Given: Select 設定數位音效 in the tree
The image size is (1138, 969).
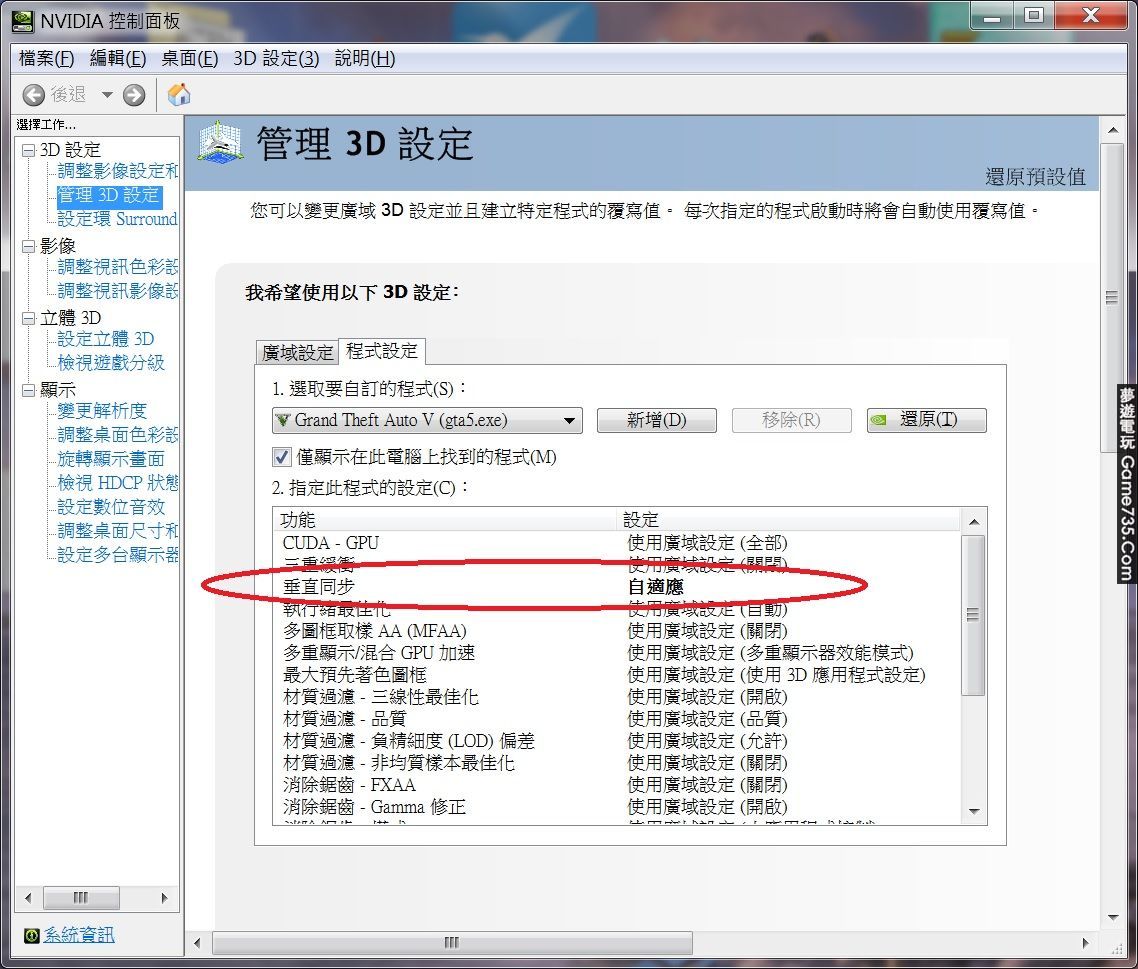Looking at the screenshot, I should coord(110,507).
